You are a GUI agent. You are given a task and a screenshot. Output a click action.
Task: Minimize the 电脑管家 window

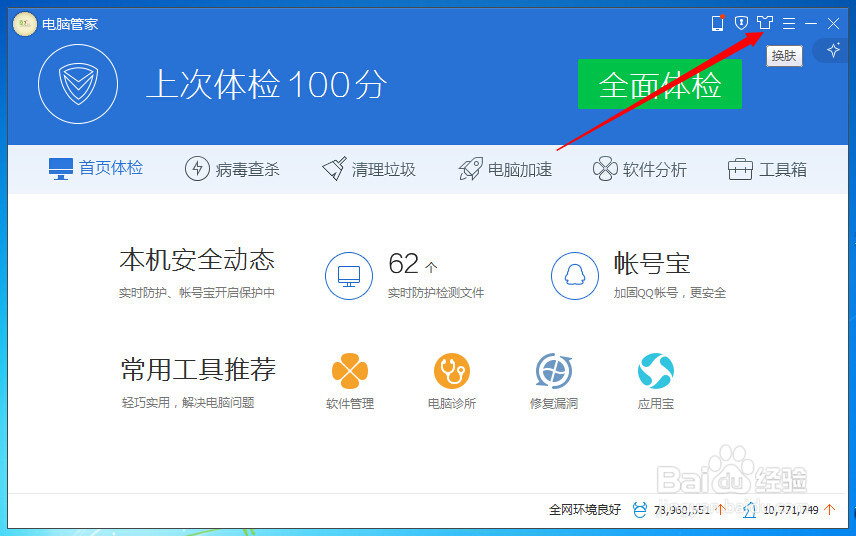click(x=811, y=23)
